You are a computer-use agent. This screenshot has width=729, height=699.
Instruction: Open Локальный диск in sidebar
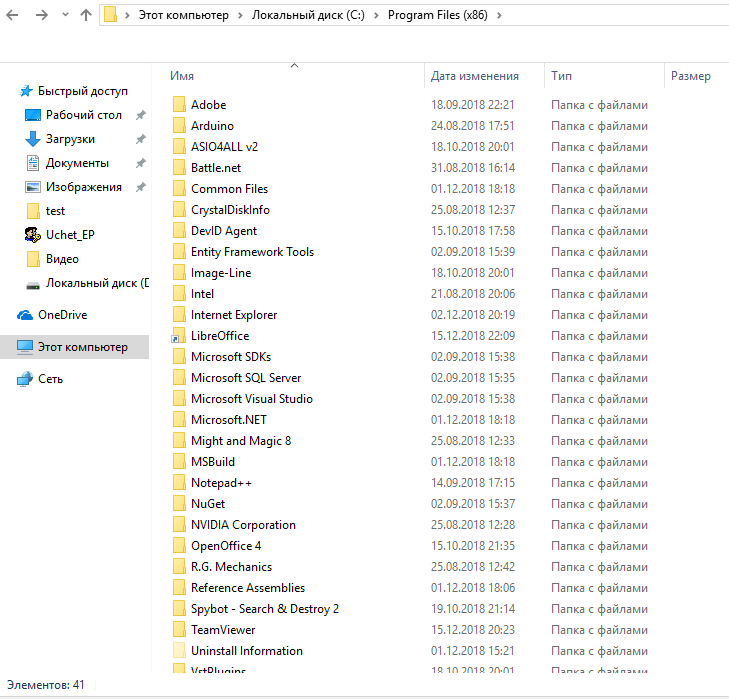click(97, 283)
